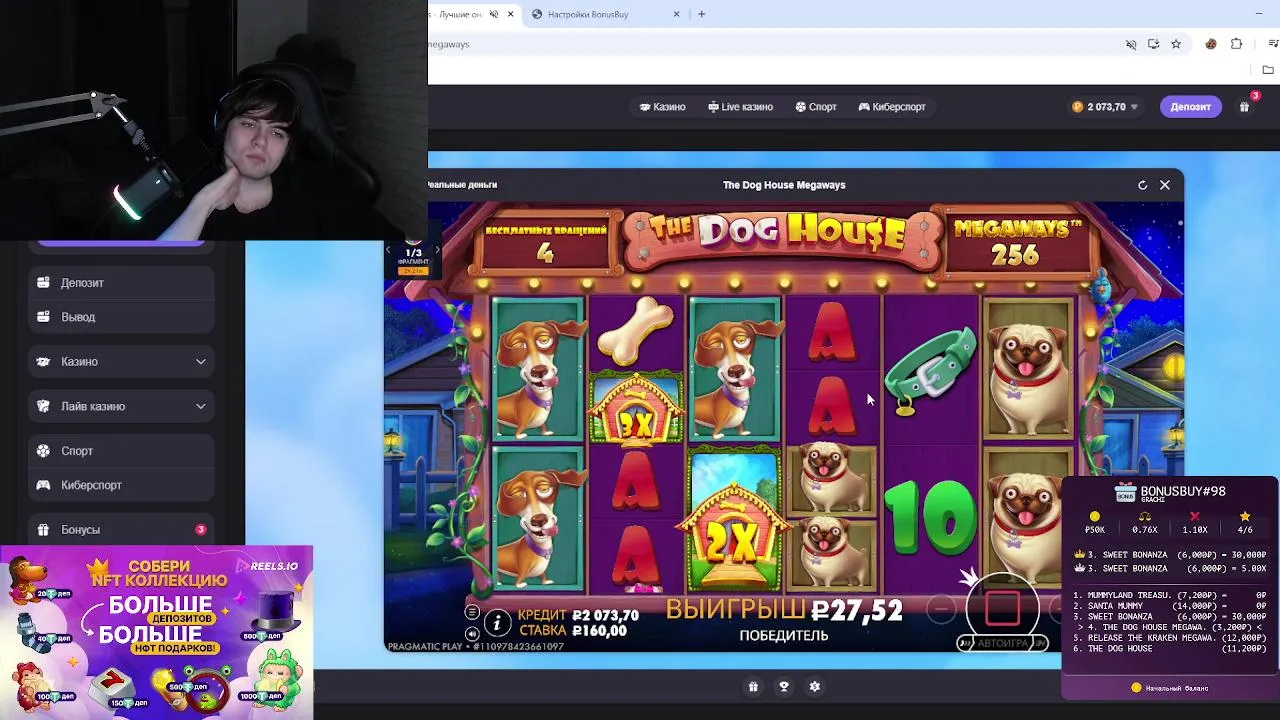This screenshot has height=720, width=1280.
Task: Expand the 2 073,70 balance dropdown
Action: coord(1105,107)
